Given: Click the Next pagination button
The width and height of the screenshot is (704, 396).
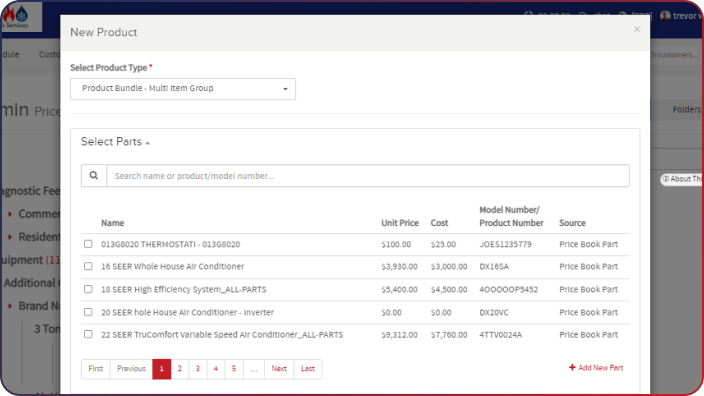Looking at the screenshot, I should 279,369.
